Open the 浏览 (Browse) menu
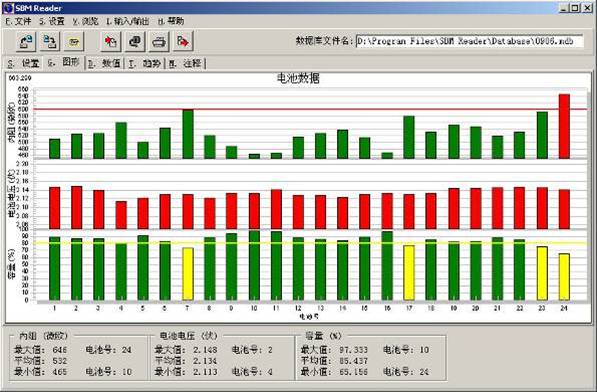 [x=85, y=21]
